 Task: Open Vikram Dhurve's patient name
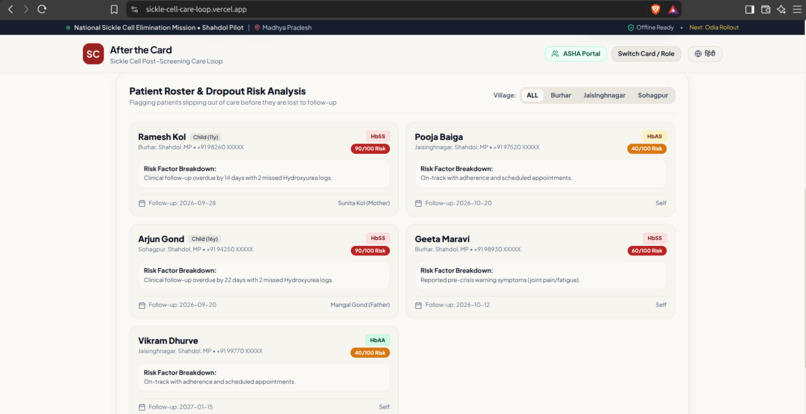[168, 340]
